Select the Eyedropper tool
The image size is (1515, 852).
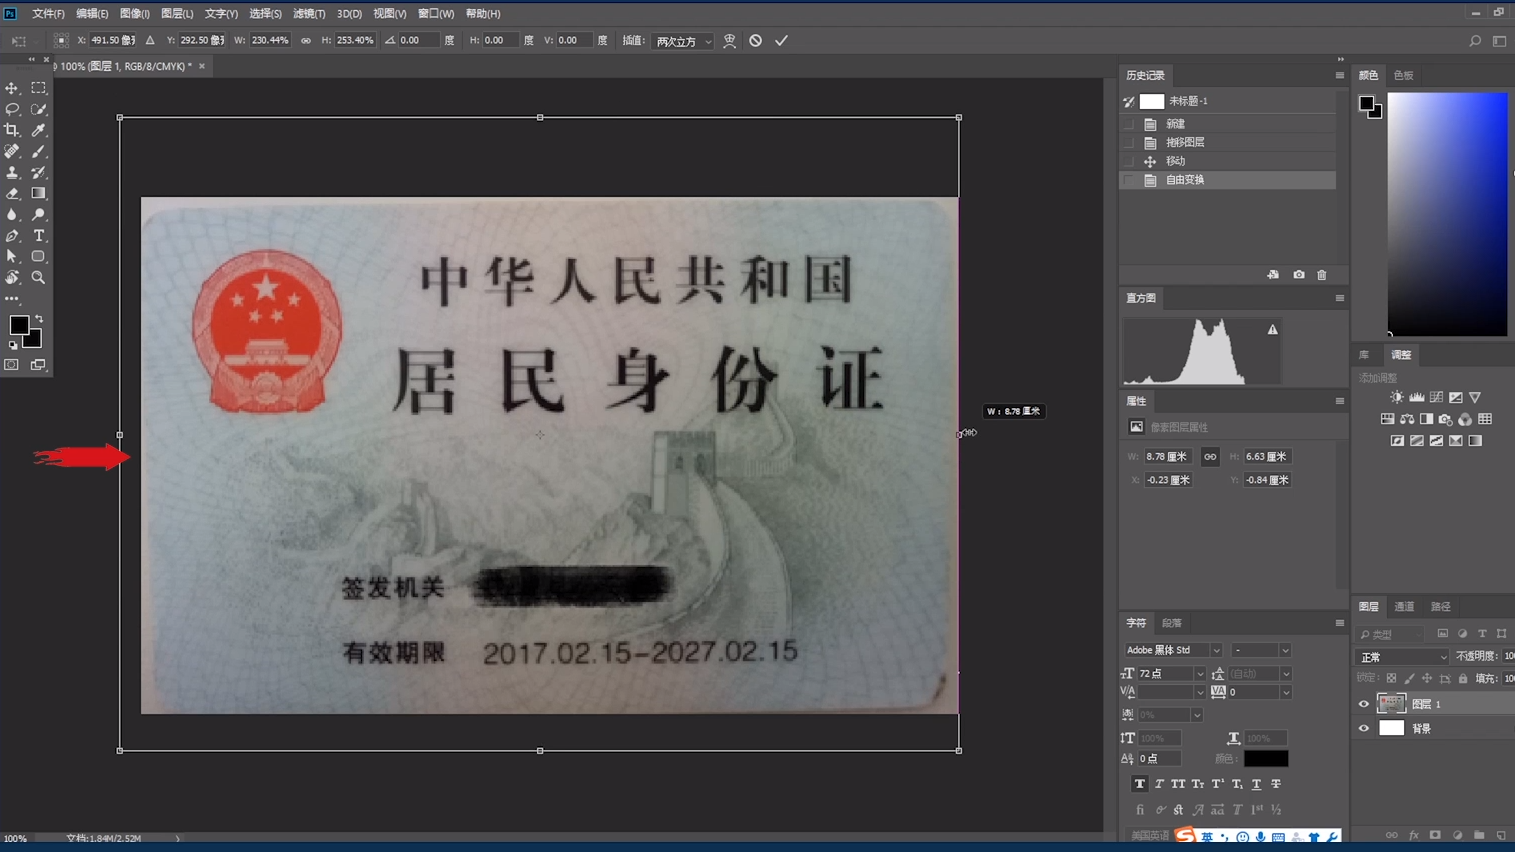click(x=39, y=130)
